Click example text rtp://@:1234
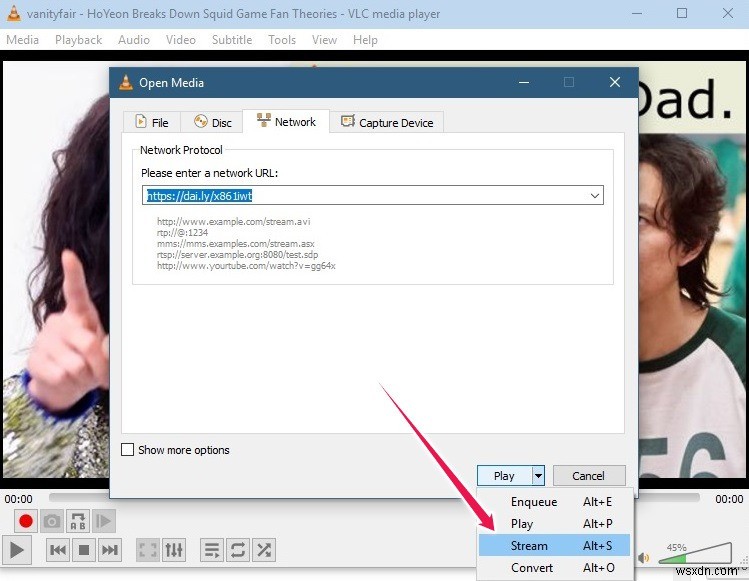 click(182, 233)
